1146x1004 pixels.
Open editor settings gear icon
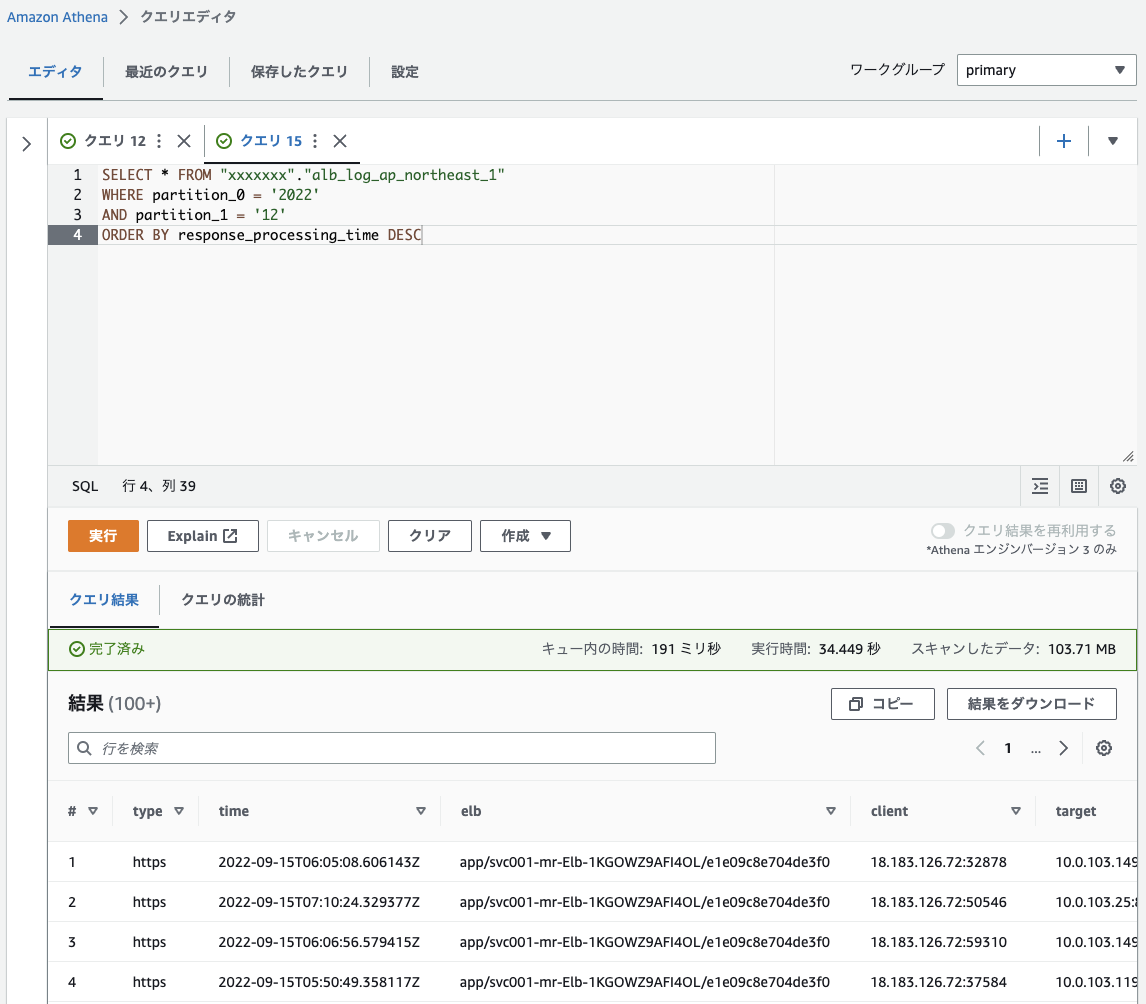[1118, 487]
